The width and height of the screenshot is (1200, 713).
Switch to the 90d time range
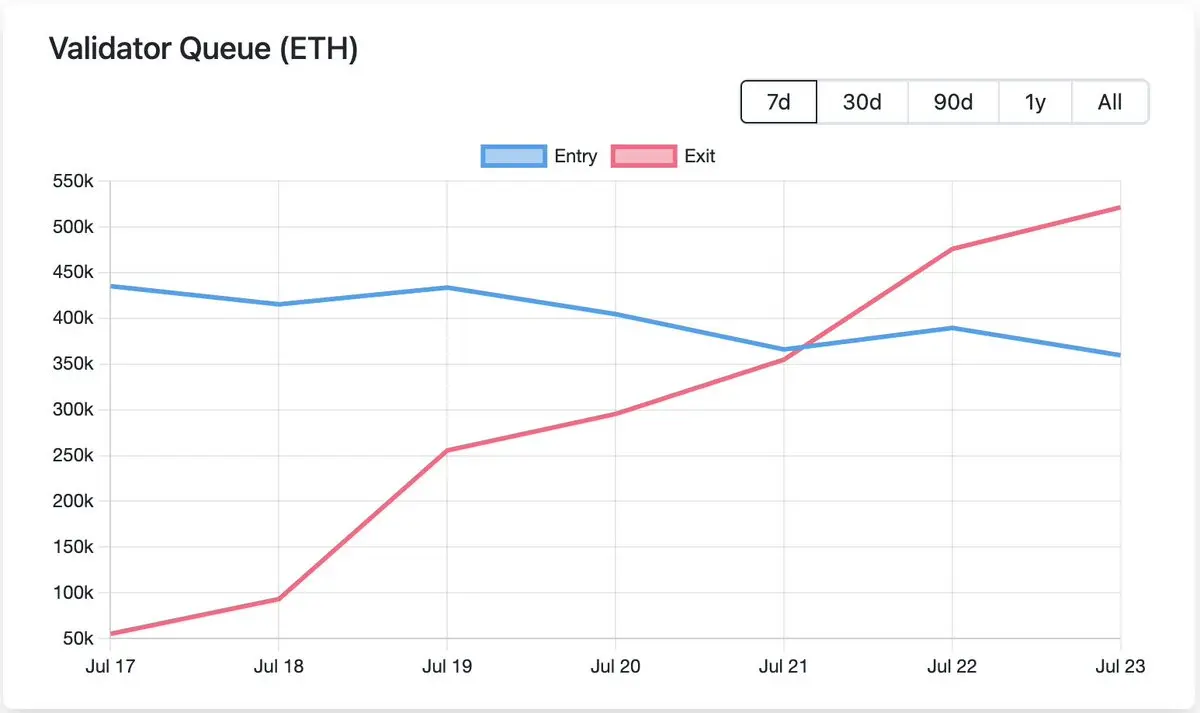click(x=953, y=102)
